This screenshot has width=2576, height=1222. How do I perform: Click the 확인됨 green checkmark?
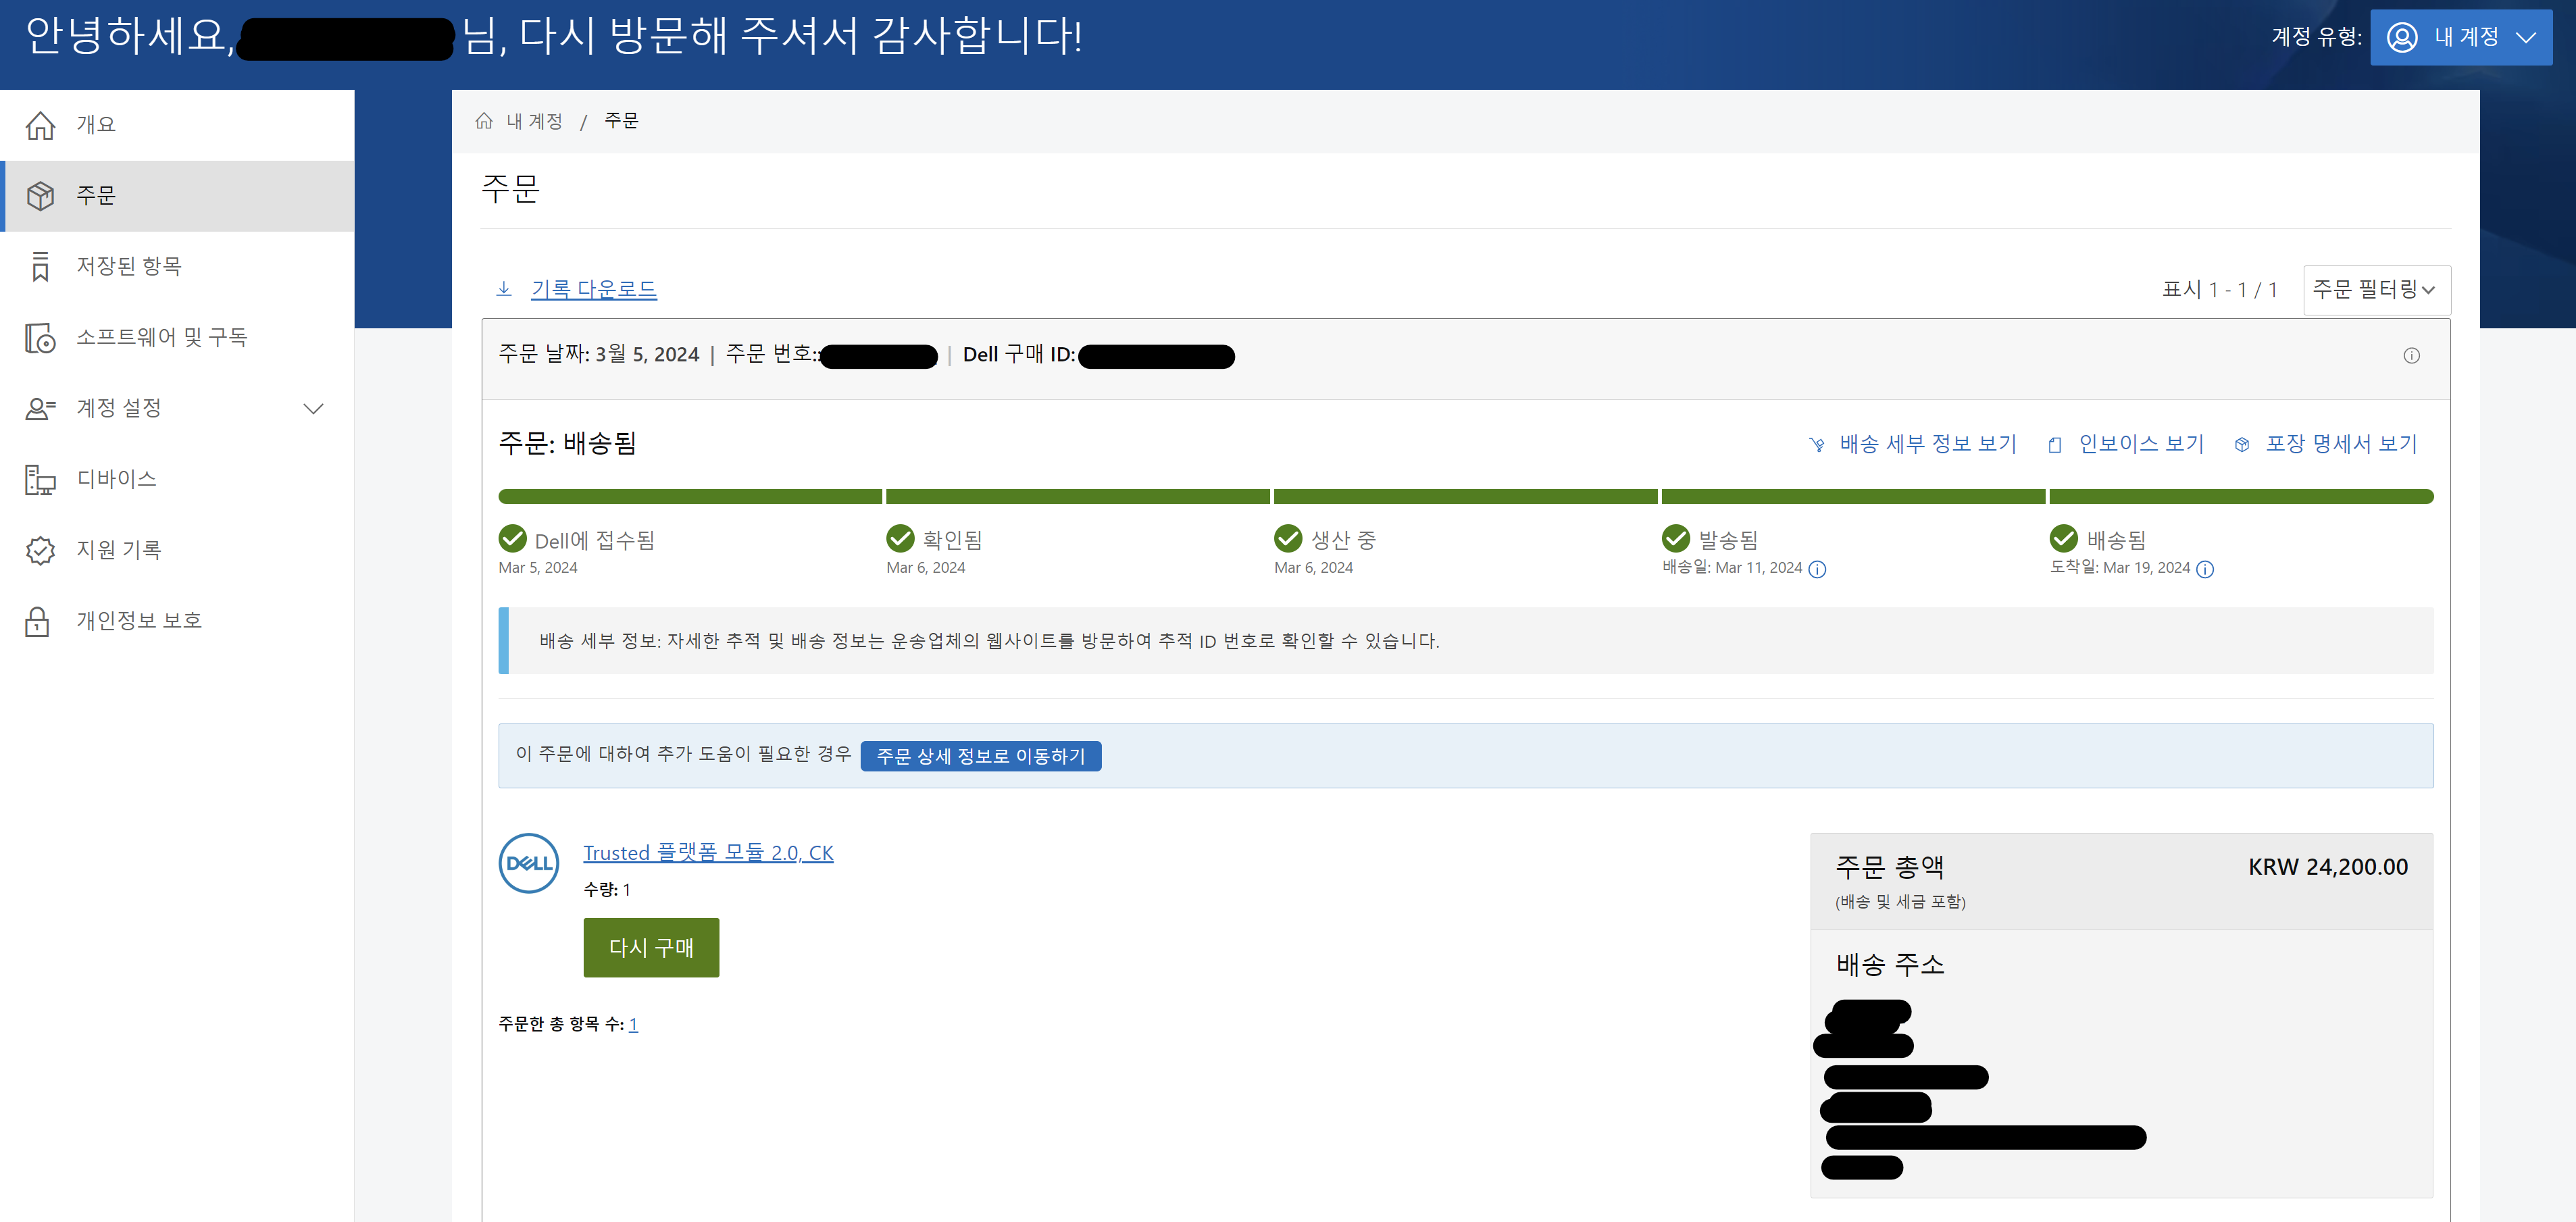(x=900, y=539)
